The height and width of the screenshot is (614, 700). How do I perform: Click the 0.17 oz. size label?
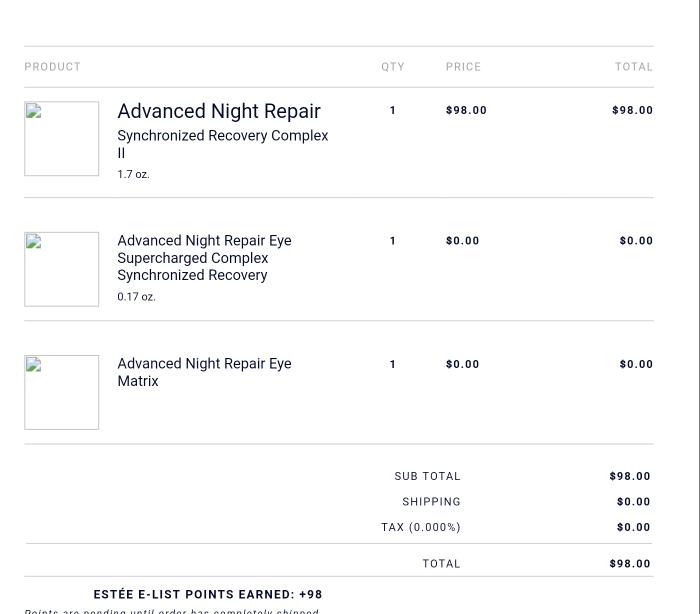pos(136,297)
